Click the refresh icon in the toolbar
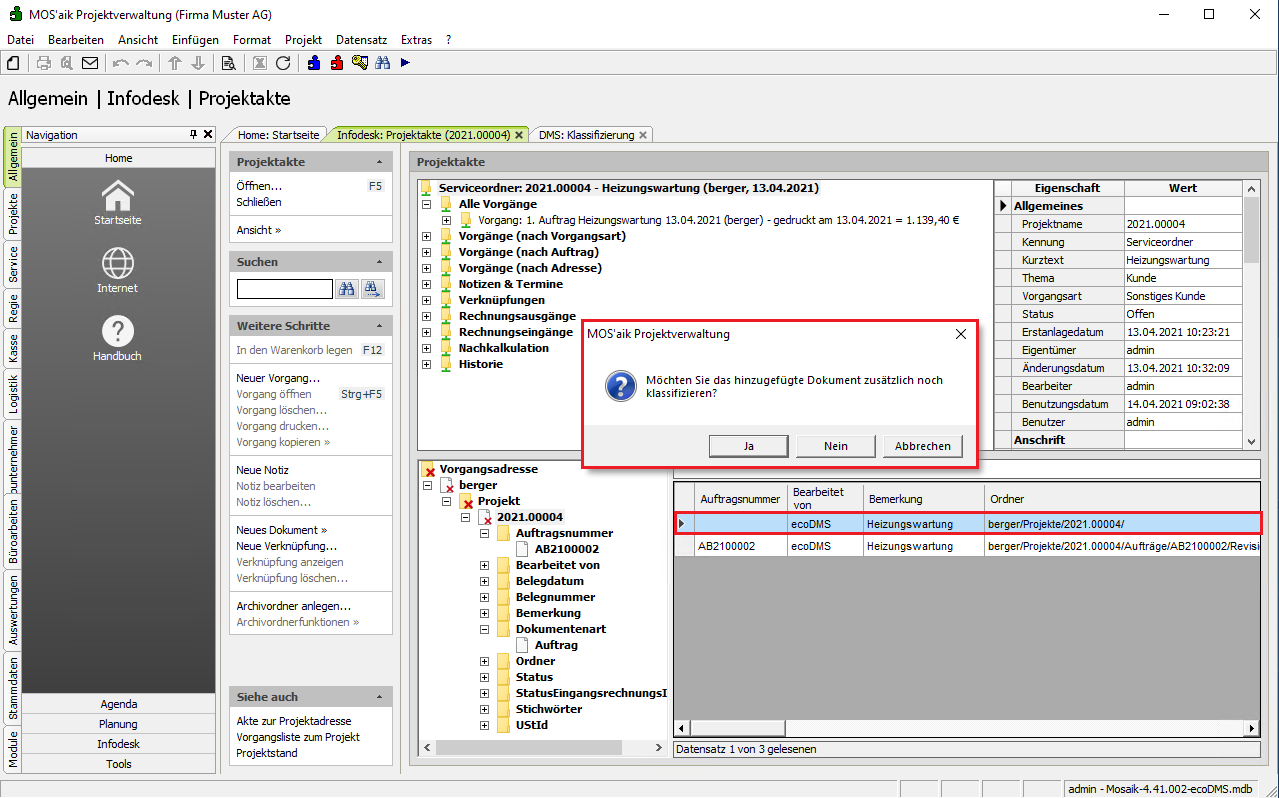Viewport: 1279px width, 798px height. (283, 63)
